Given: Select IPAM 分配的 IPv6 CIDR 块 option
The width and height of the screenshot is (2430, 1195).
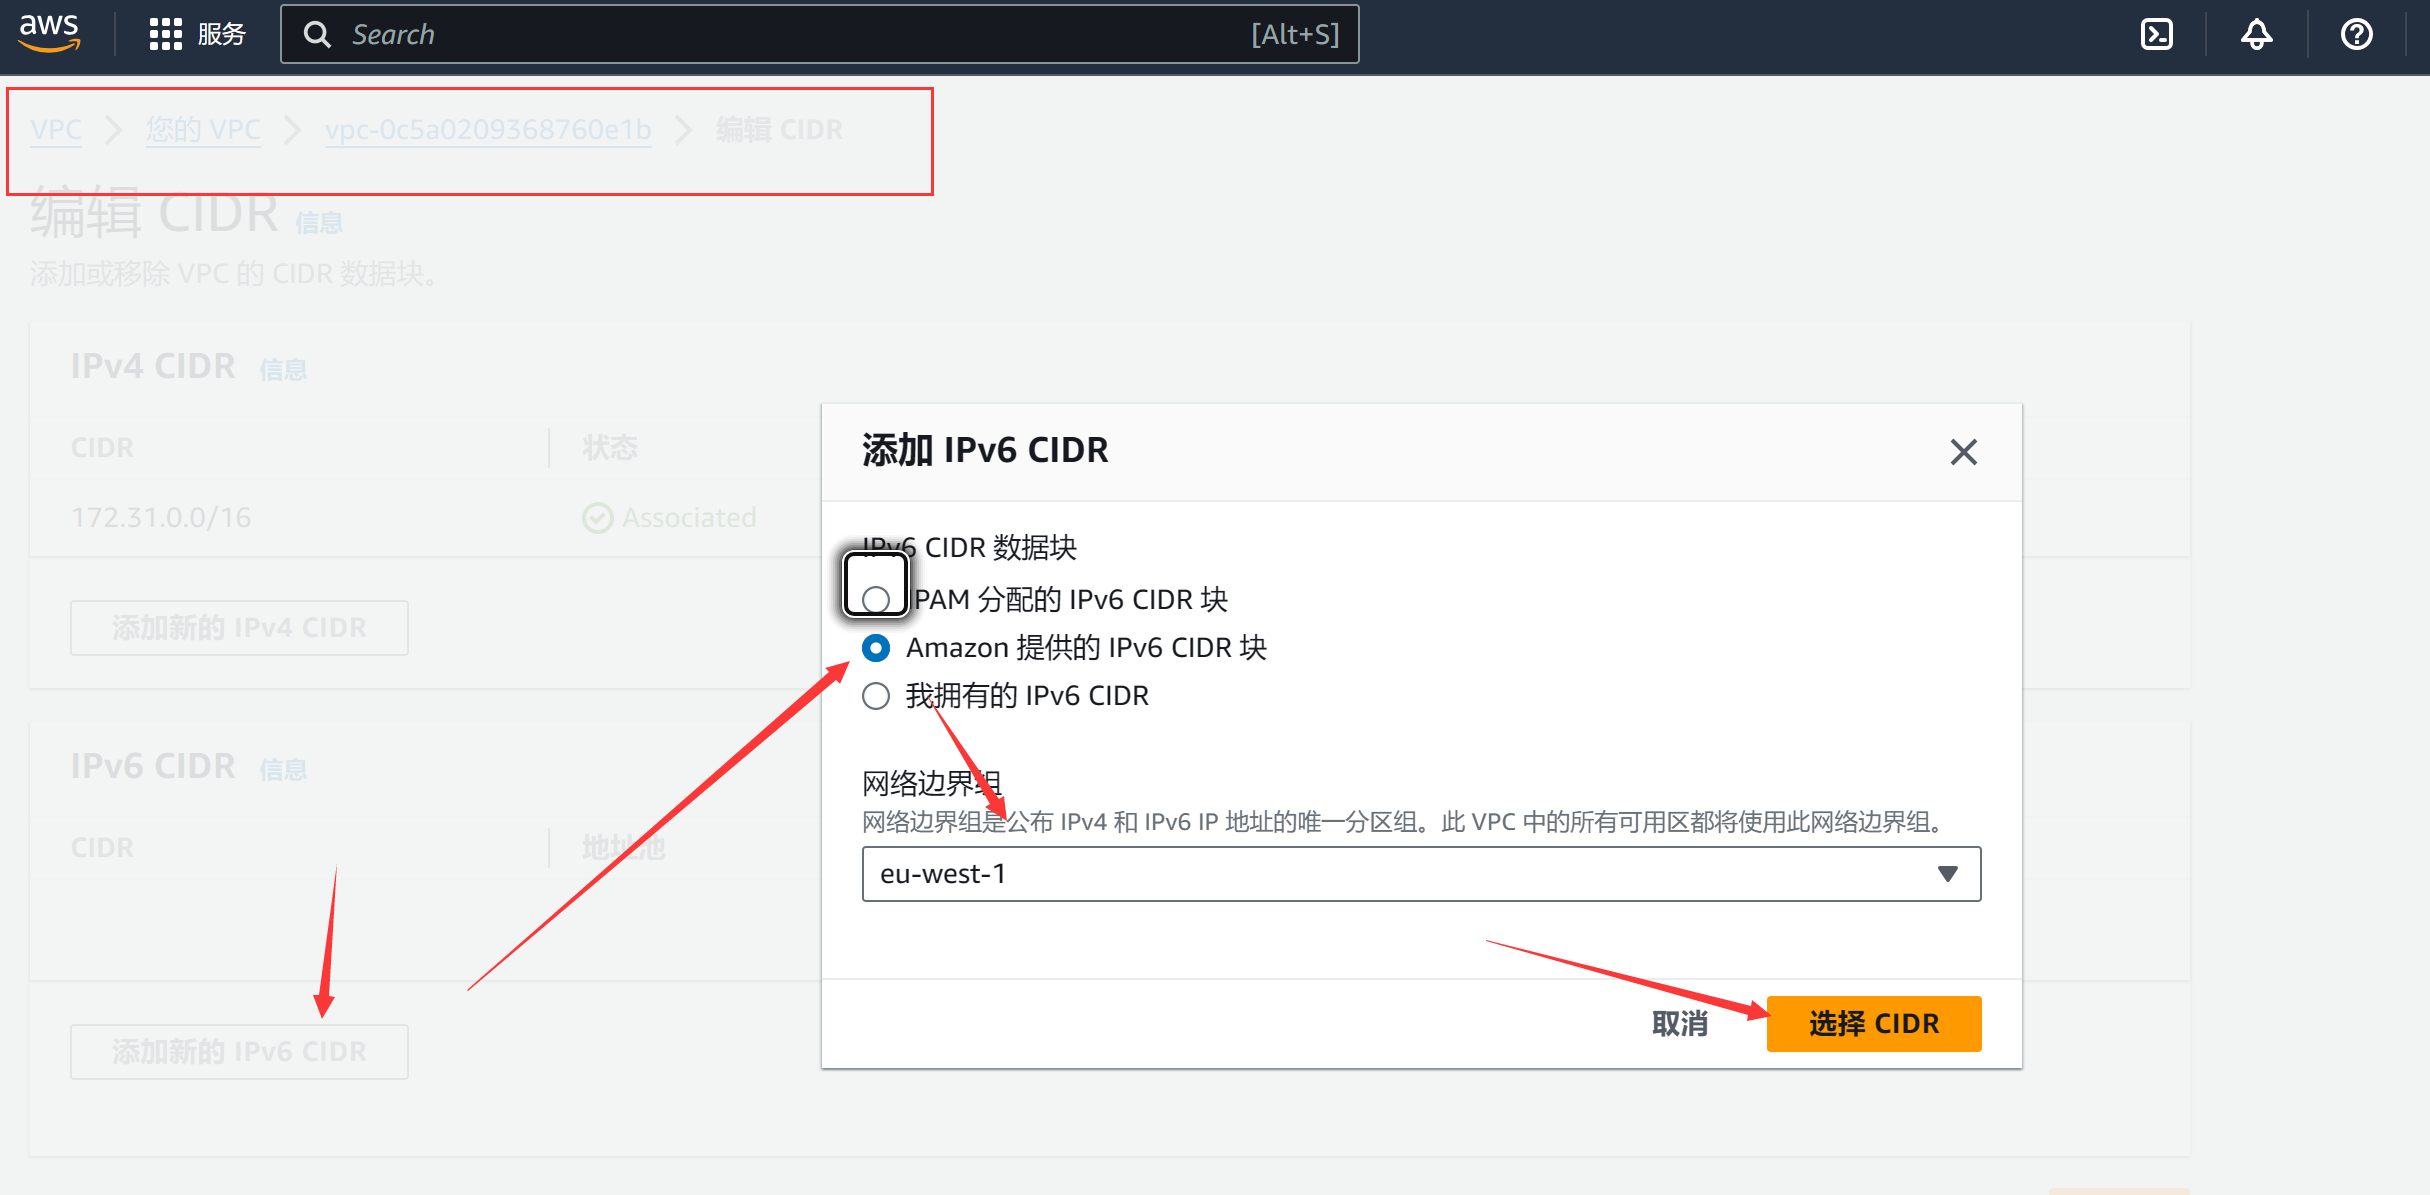Looking at the screenshot, I should (876, 599).
